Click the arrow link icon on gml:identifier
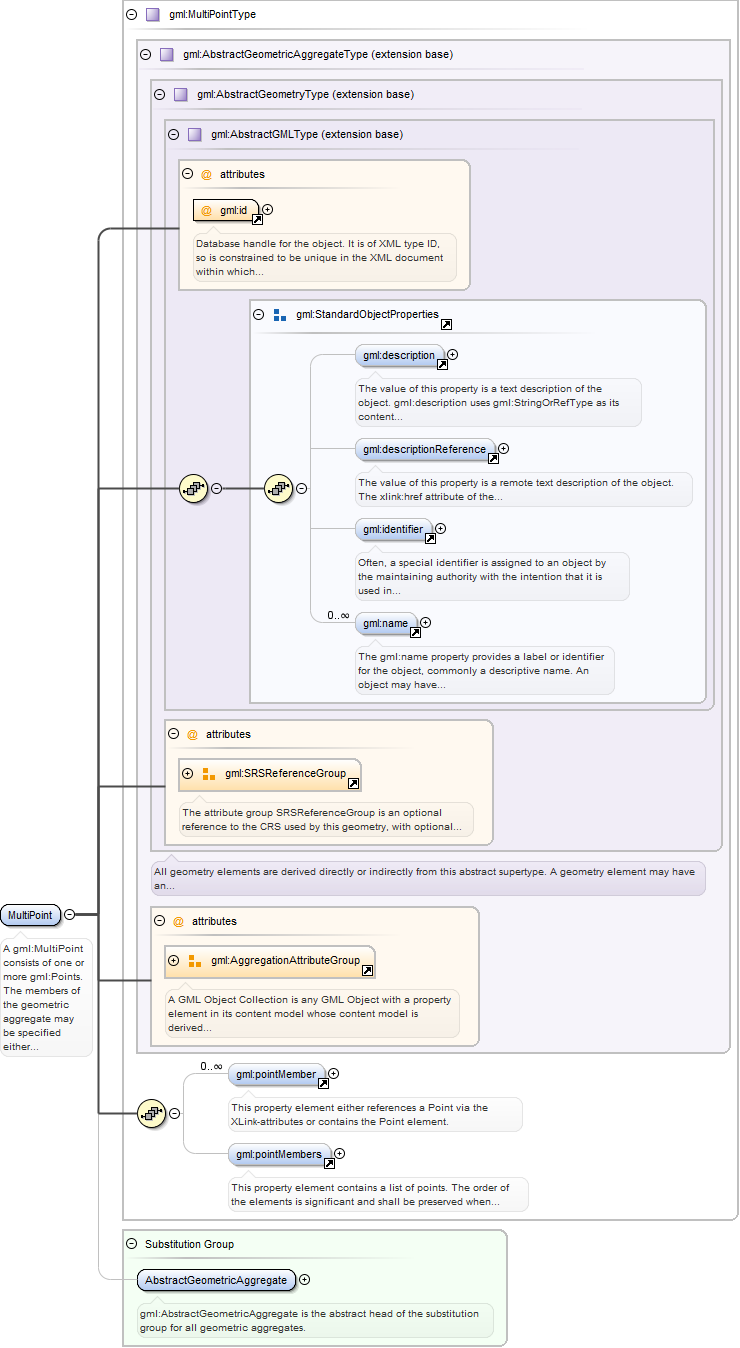The height and width of the screenshot is (1348, 740). point(429,539)
